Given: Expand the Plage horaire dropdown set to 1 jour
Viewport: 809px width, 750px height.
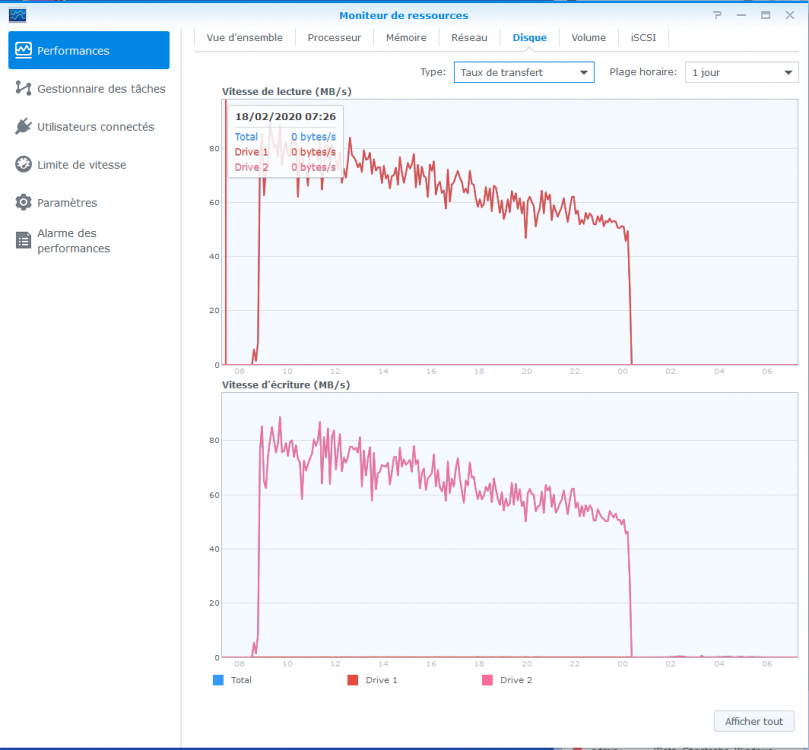Looking at the screenshot, I should pyautogui.click(x=741, y=72).
